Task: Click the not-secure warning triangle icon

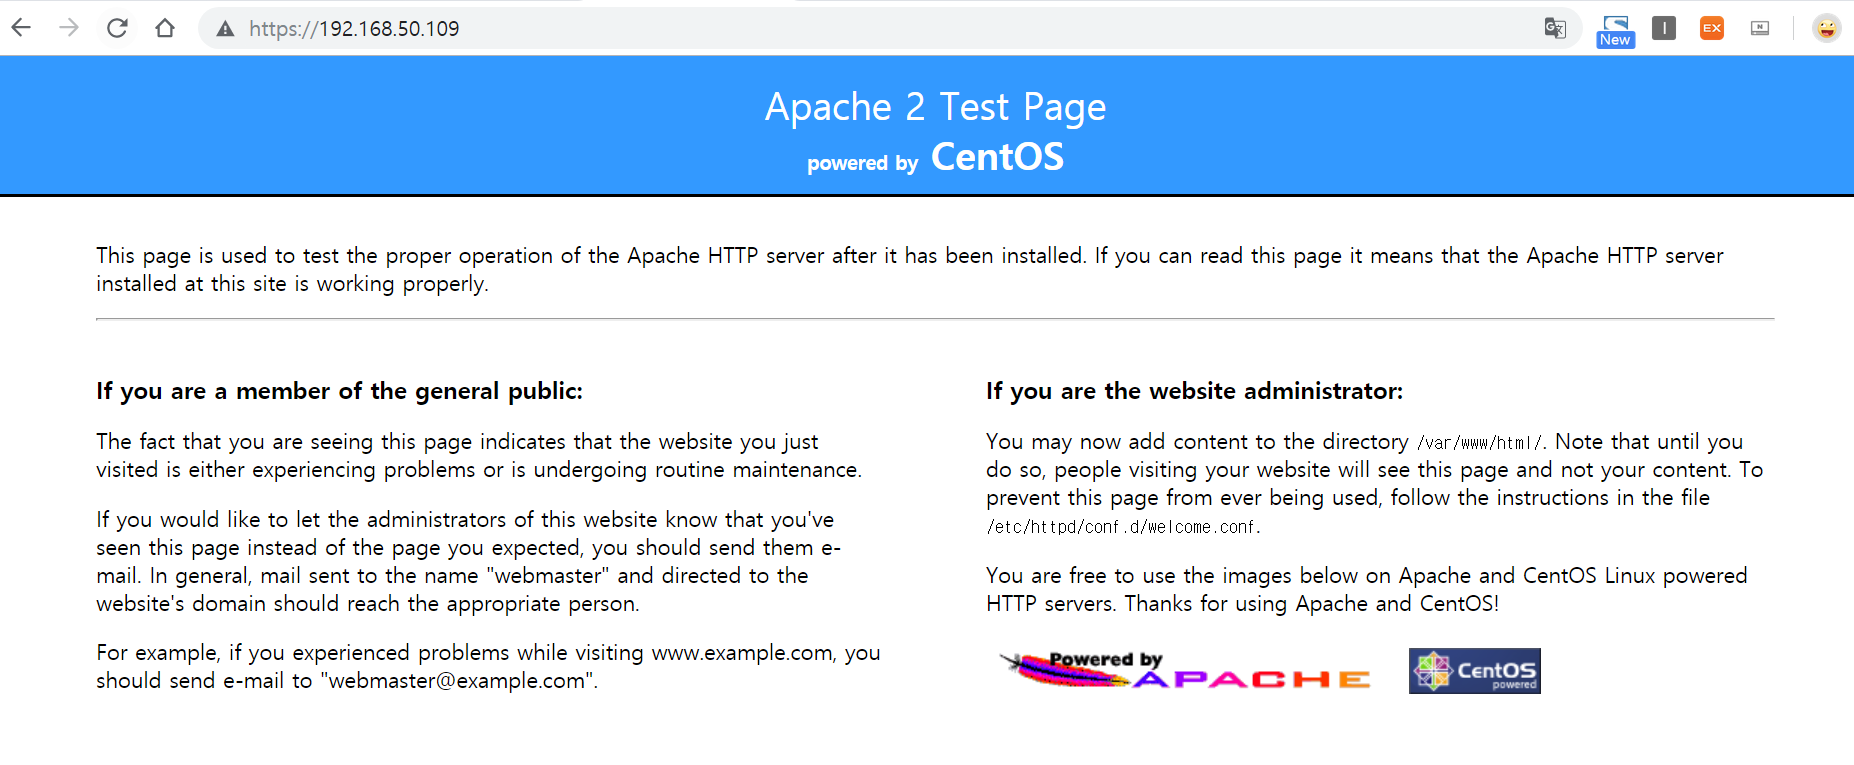Action: coord(226,29)
